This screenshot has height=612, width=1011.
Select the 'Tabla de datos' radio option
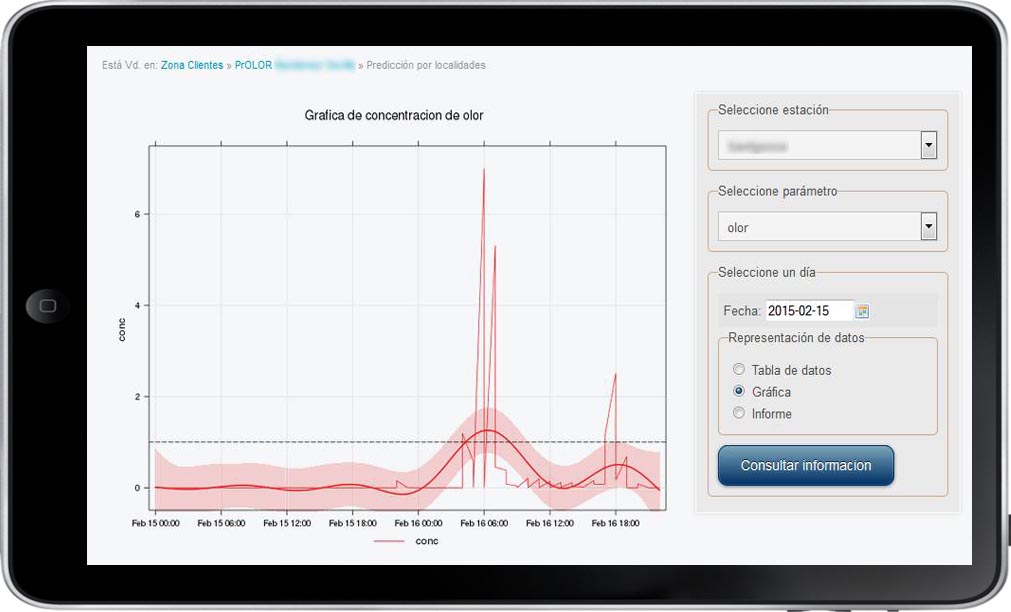[739, 370]
